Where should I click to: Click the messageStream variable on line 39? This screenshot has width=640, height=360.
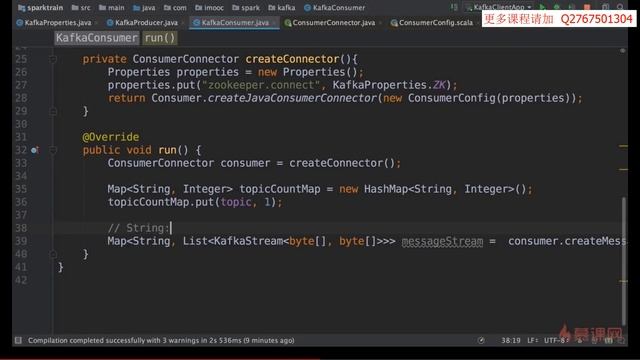tap(442, 241)
